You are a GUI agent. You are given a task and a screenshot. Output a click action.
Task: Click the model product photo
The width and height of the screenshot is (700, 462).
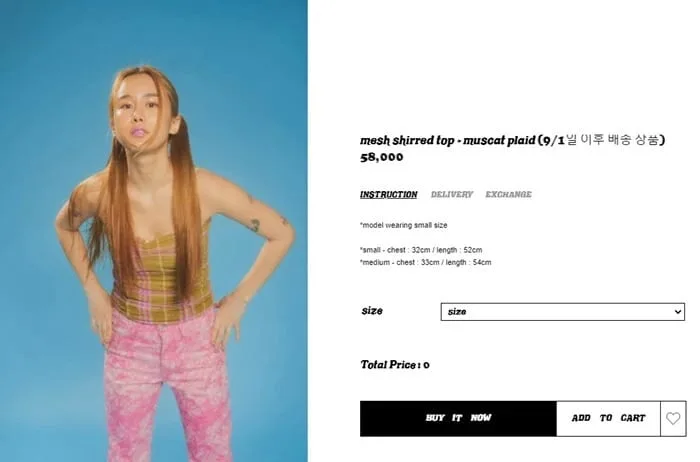click(x=154, y=231)
